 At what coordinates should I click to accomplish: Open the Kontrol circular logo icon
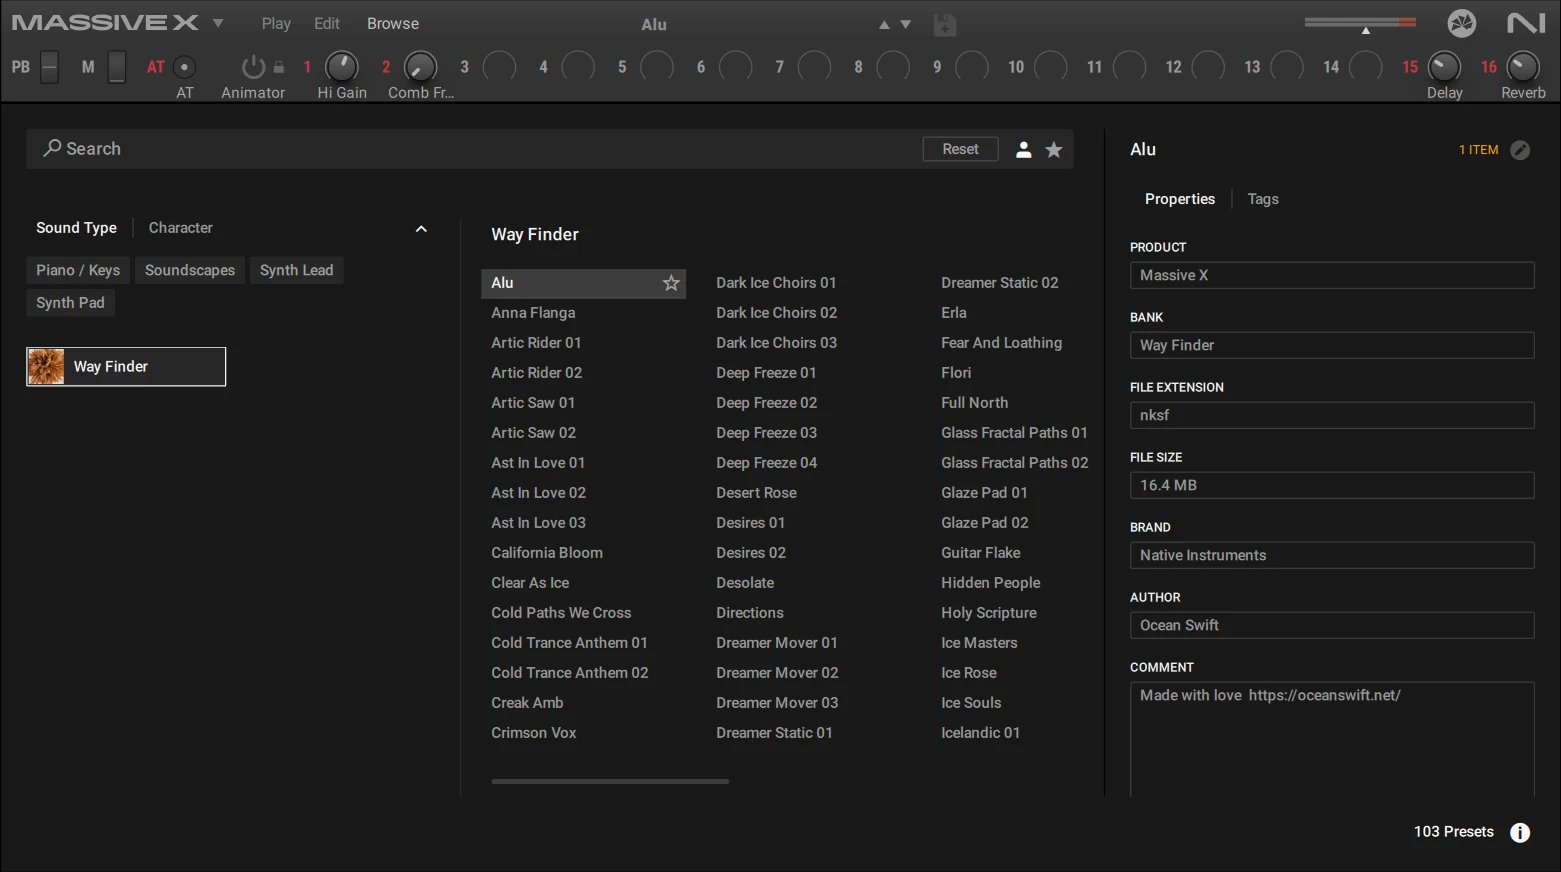(1462, 23)
